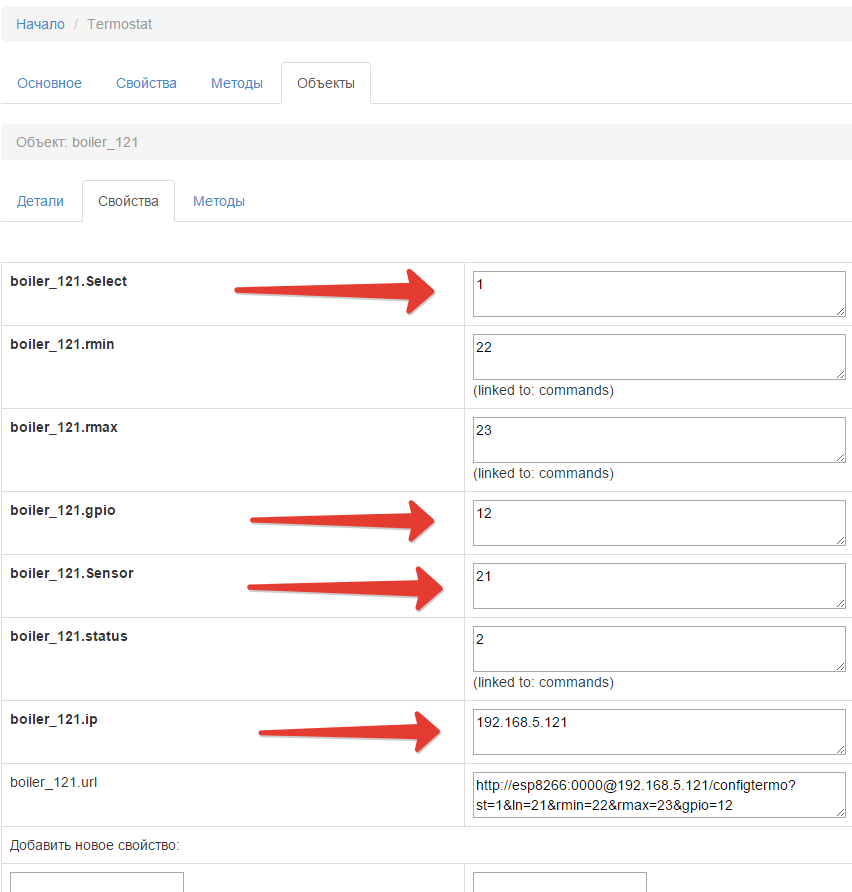Click the boiler_121.rmax label
Screen dimensions: 852x892
(x=64, y=427)
